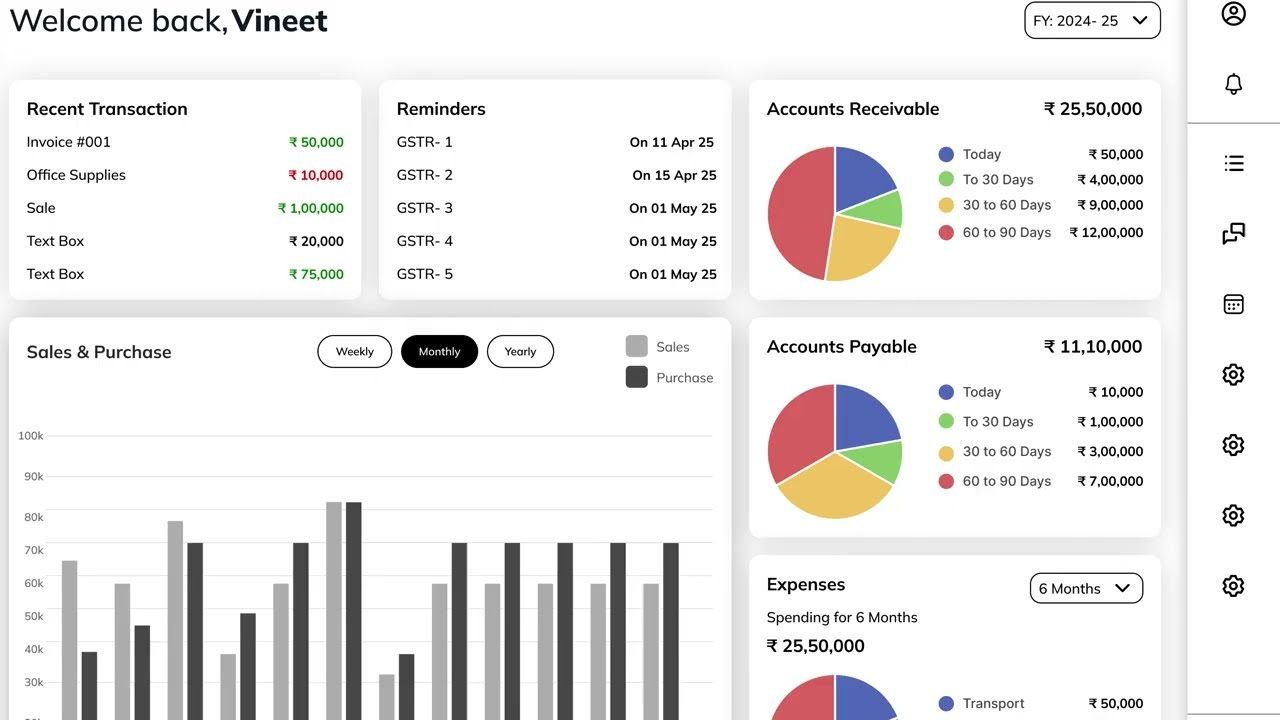Viewport: 1280px width, 720px height.
Task: Open the GSTR-1 reminder
Action: pos(425,142)
